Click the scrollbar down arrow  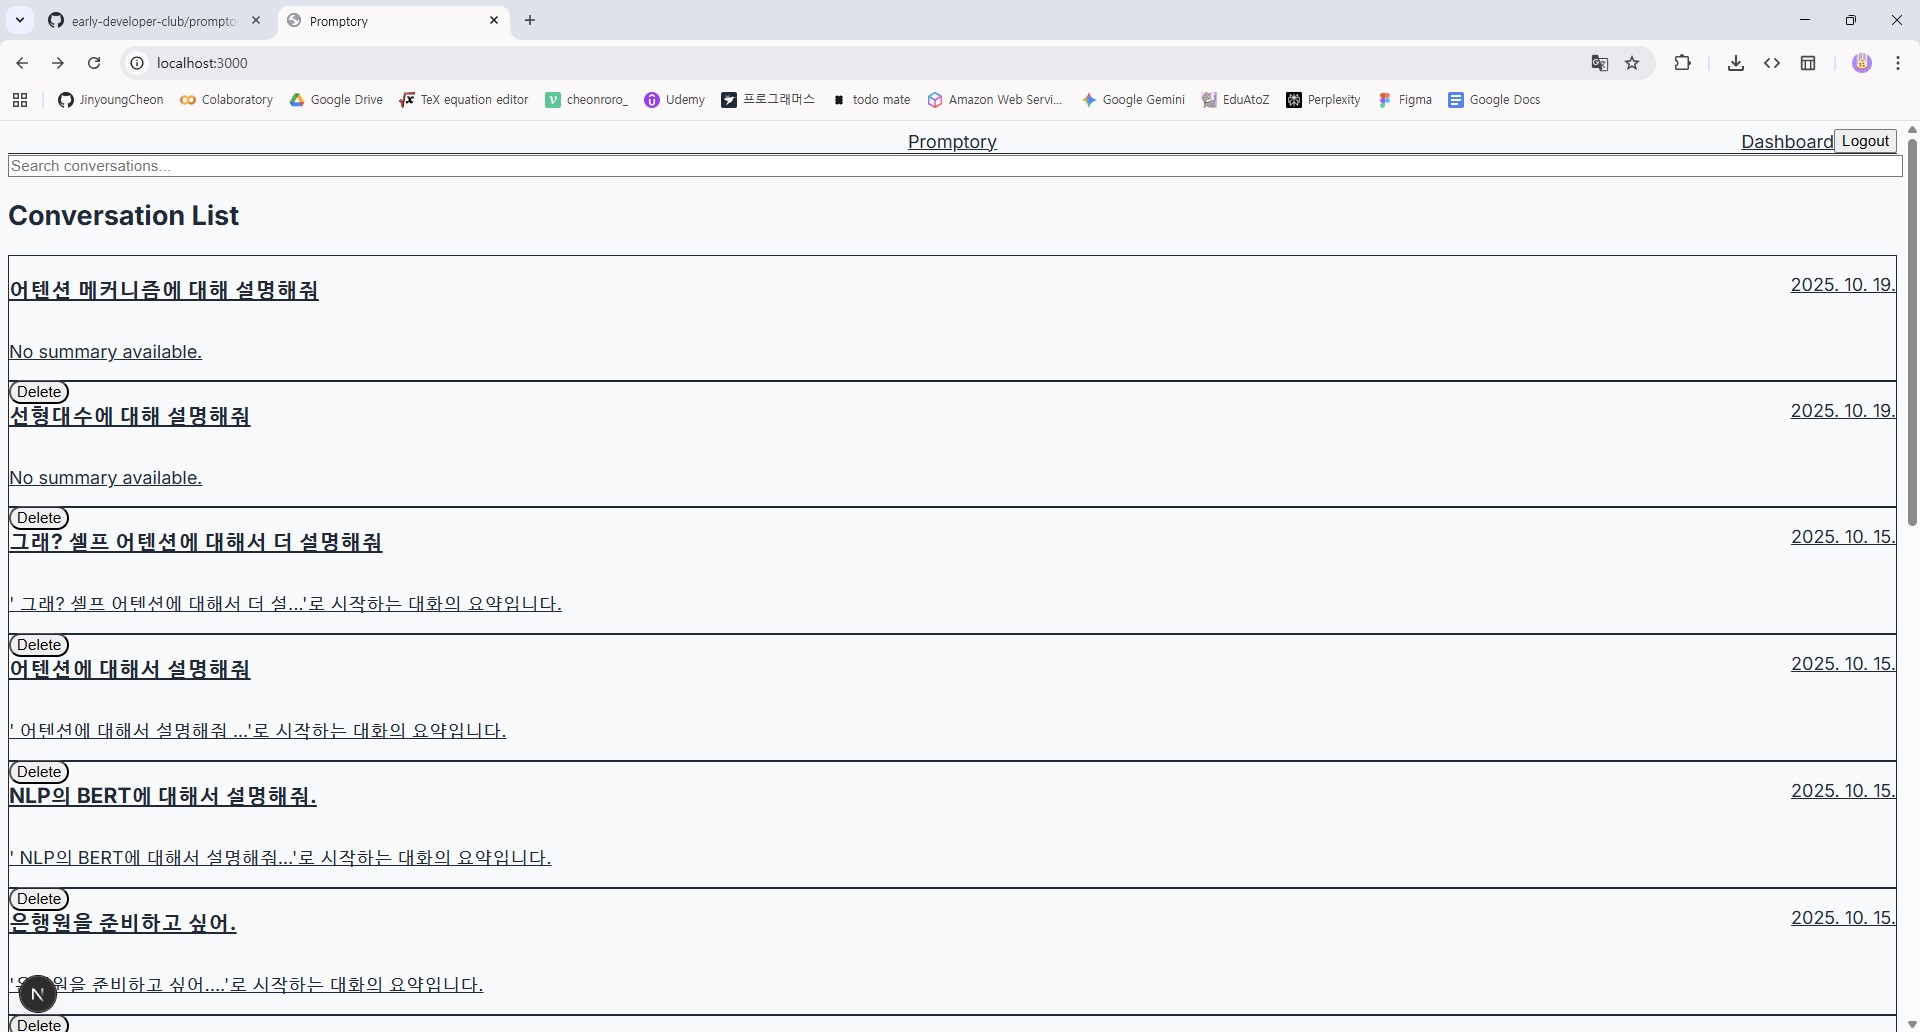click(x=1912, y=1024)
